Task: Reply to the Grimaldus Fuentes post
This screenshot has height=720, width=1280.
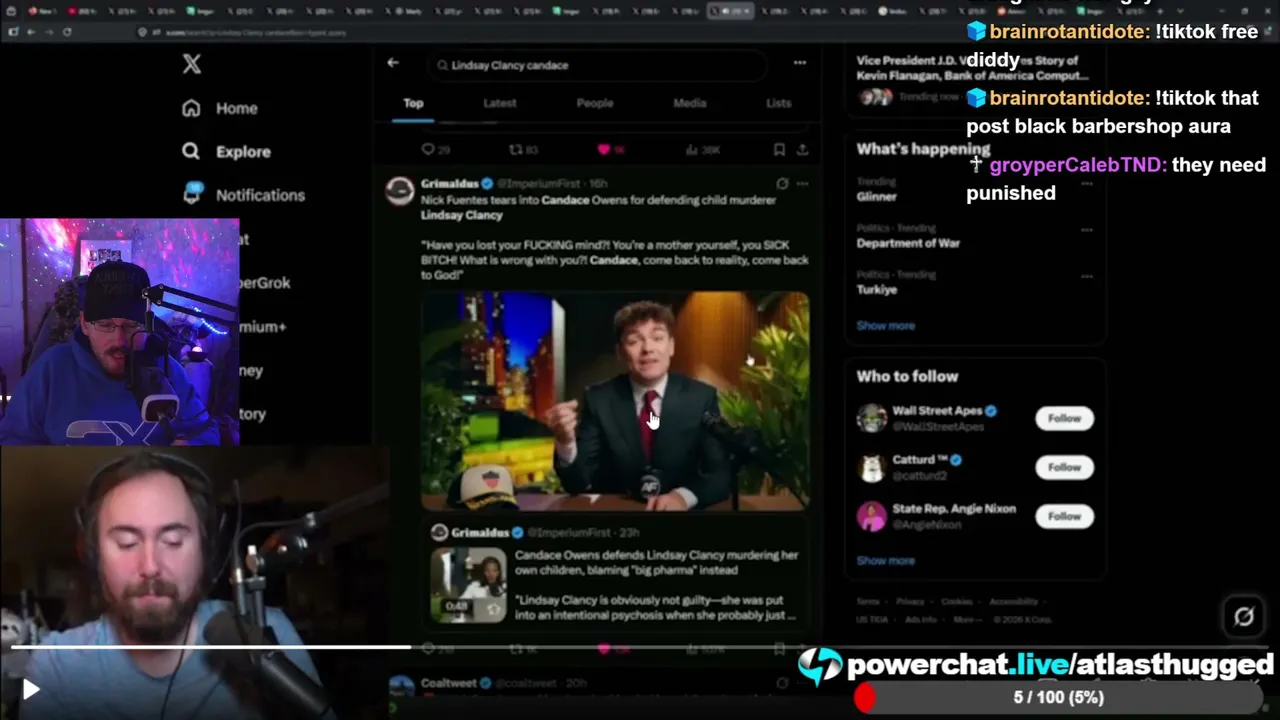Action: click(x=429, y=649)
